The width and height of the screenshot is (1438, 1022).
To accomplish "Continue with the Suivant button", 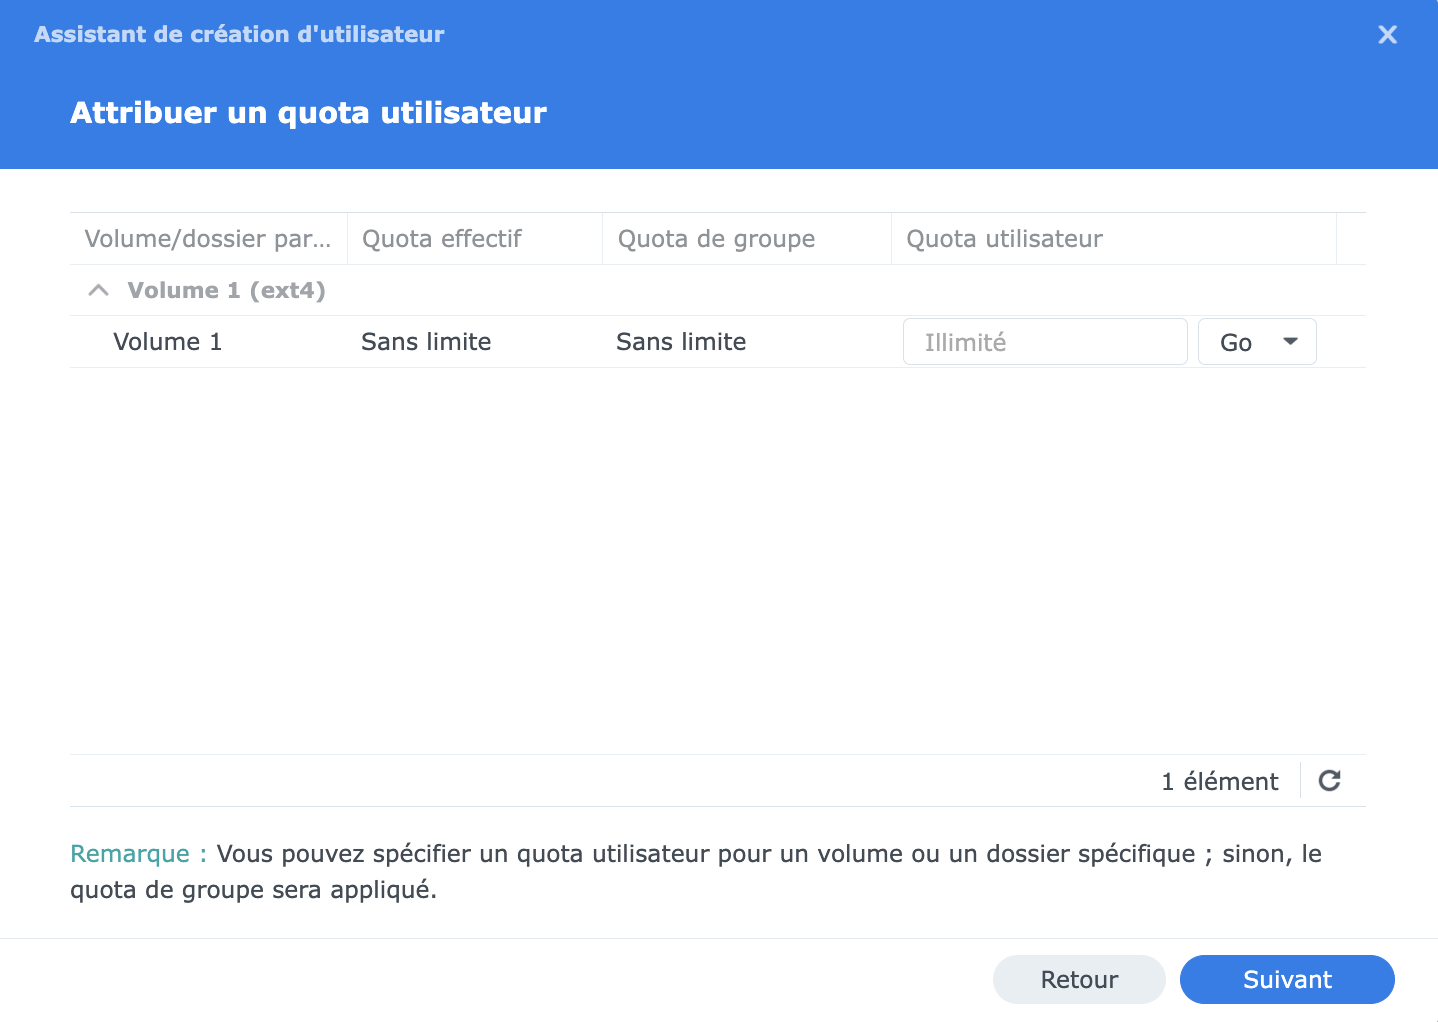I will pos(1287,979).
